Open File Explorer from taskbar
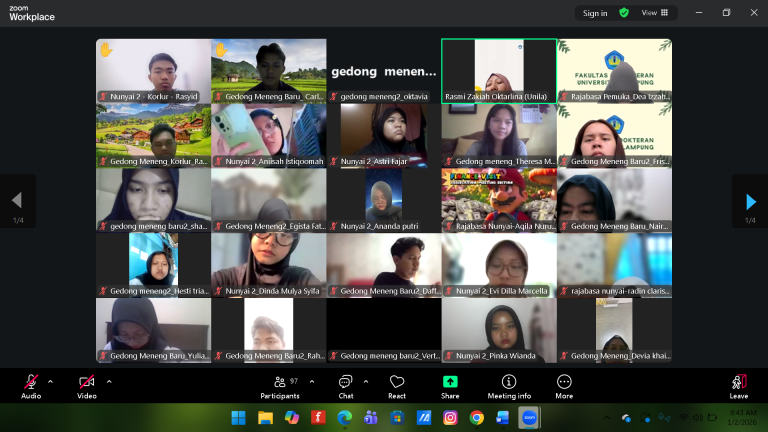 (265, 418)
